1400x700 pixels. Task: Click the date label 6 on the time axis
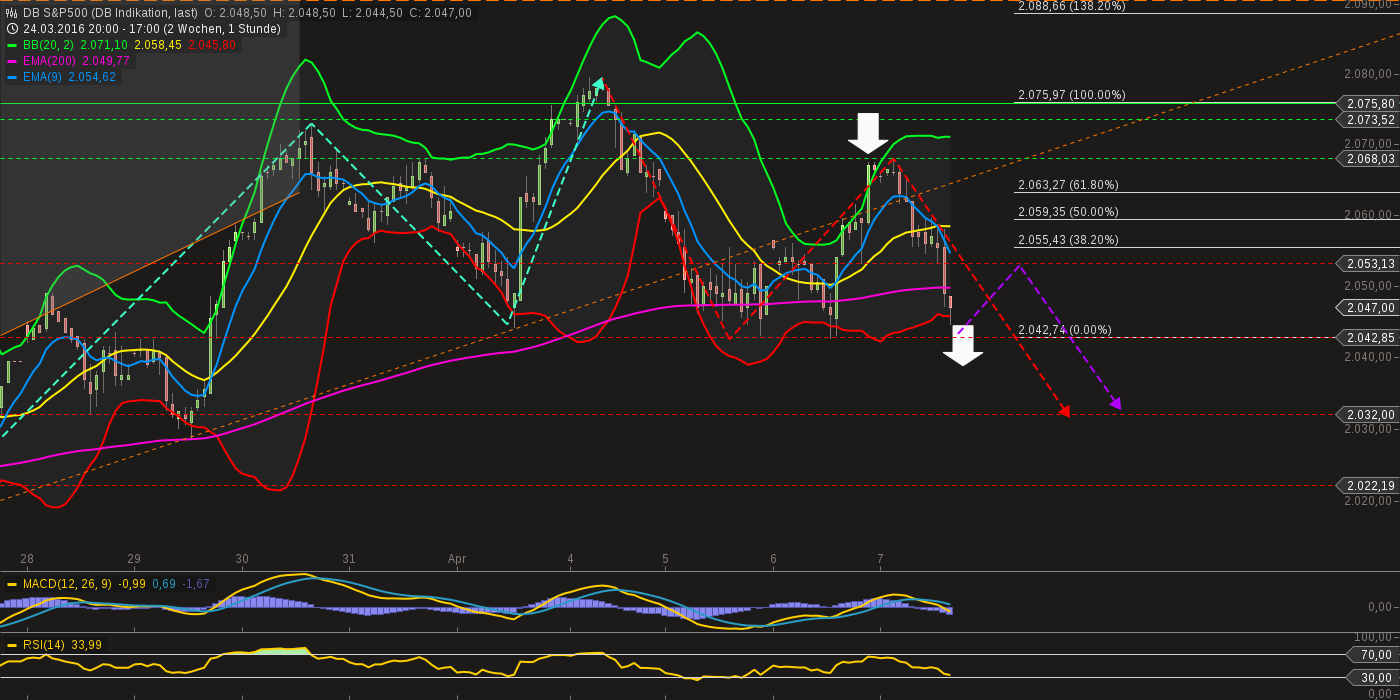click(x=773, y=559)
